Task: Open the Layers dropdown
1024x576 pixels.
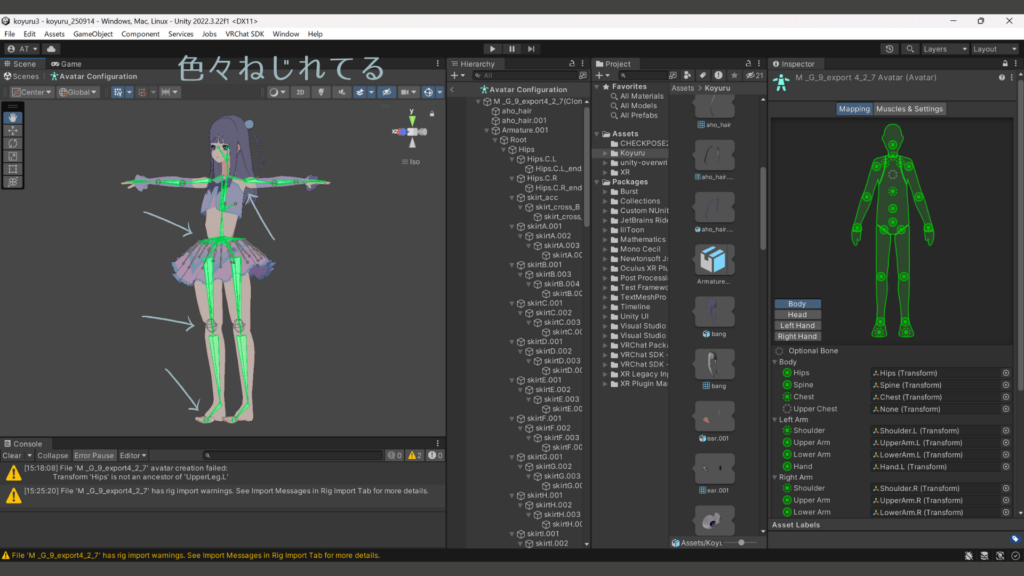Action: coord(945,48)
